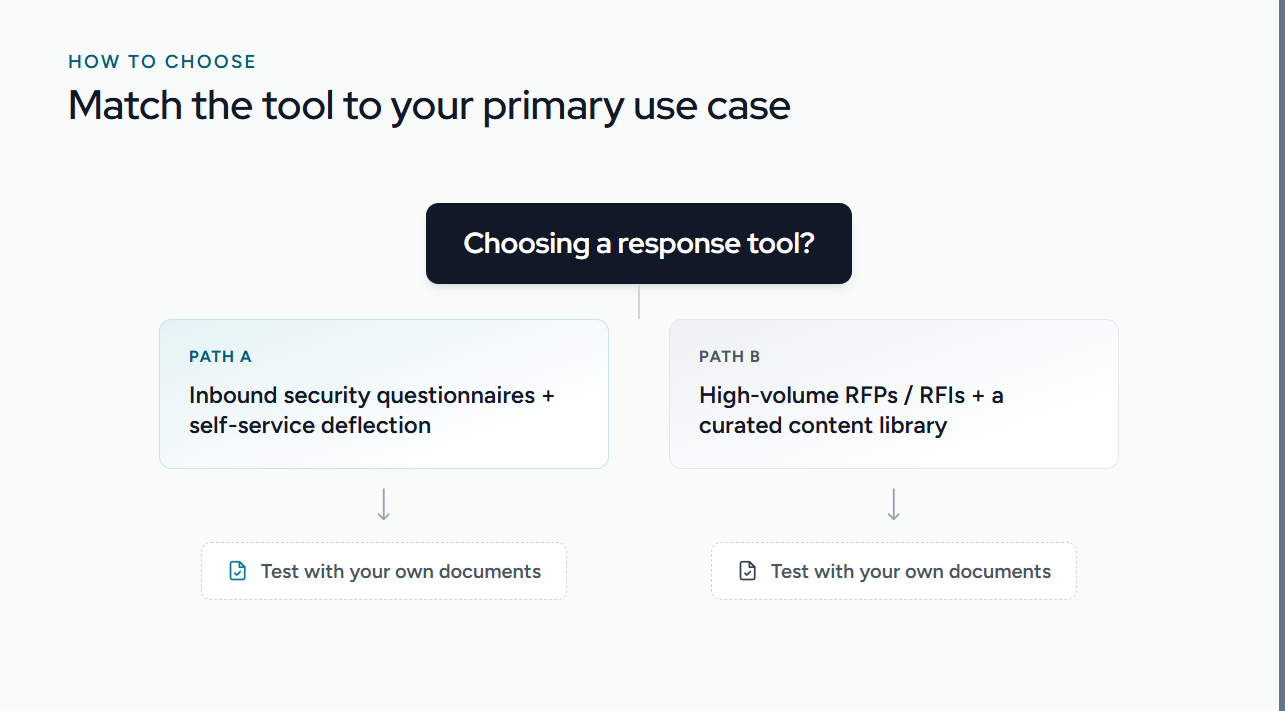
Task: Select "High-volume RFPs / RFIs + a" text
Action: click(851, 395)
